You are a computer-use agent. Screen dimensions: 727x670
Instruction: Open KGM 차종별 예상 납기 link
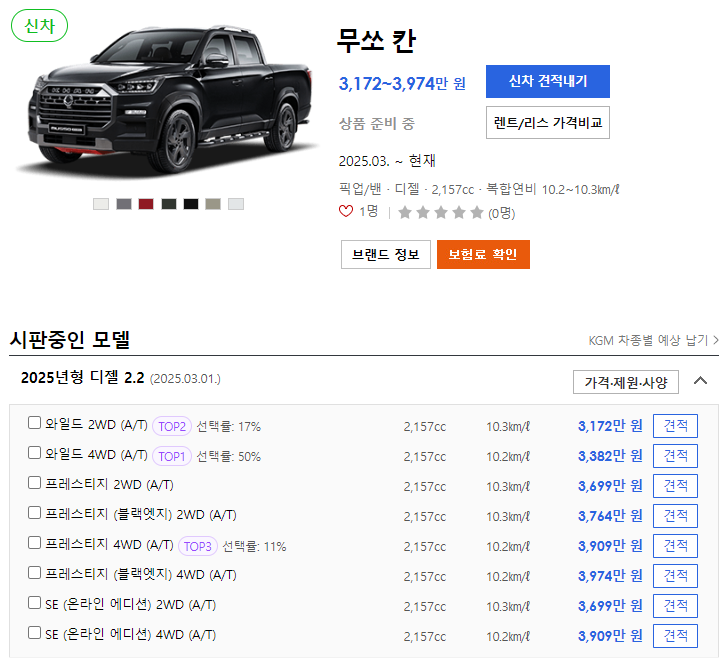coord(653,341)
